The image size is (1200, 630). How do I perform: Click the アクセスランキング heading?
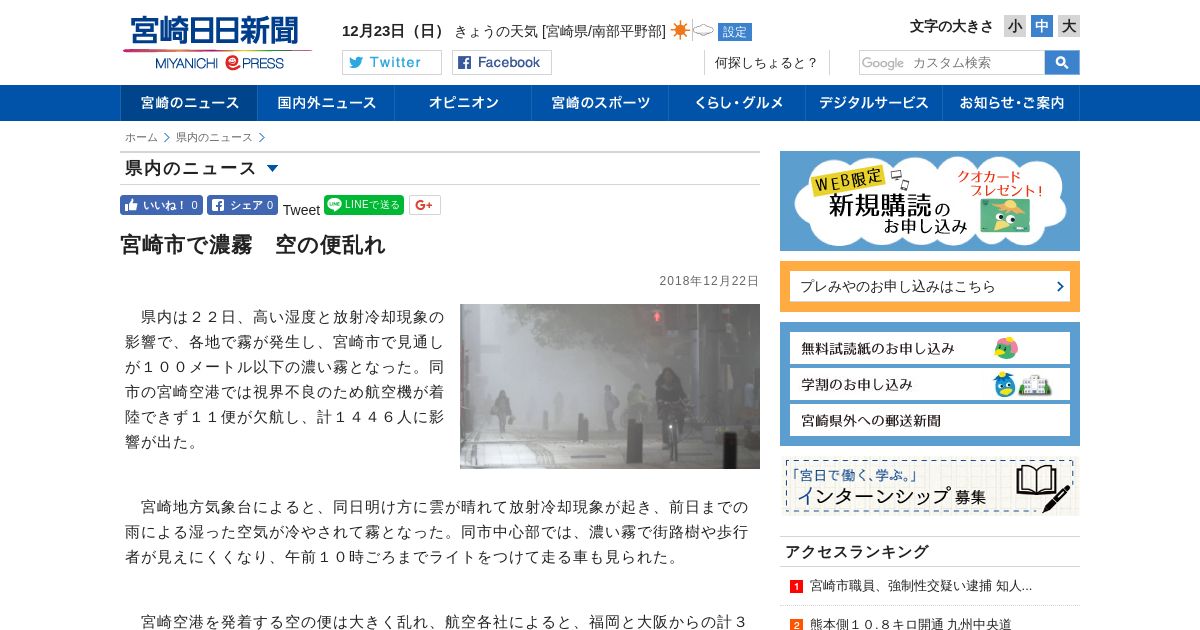point(857,551)
